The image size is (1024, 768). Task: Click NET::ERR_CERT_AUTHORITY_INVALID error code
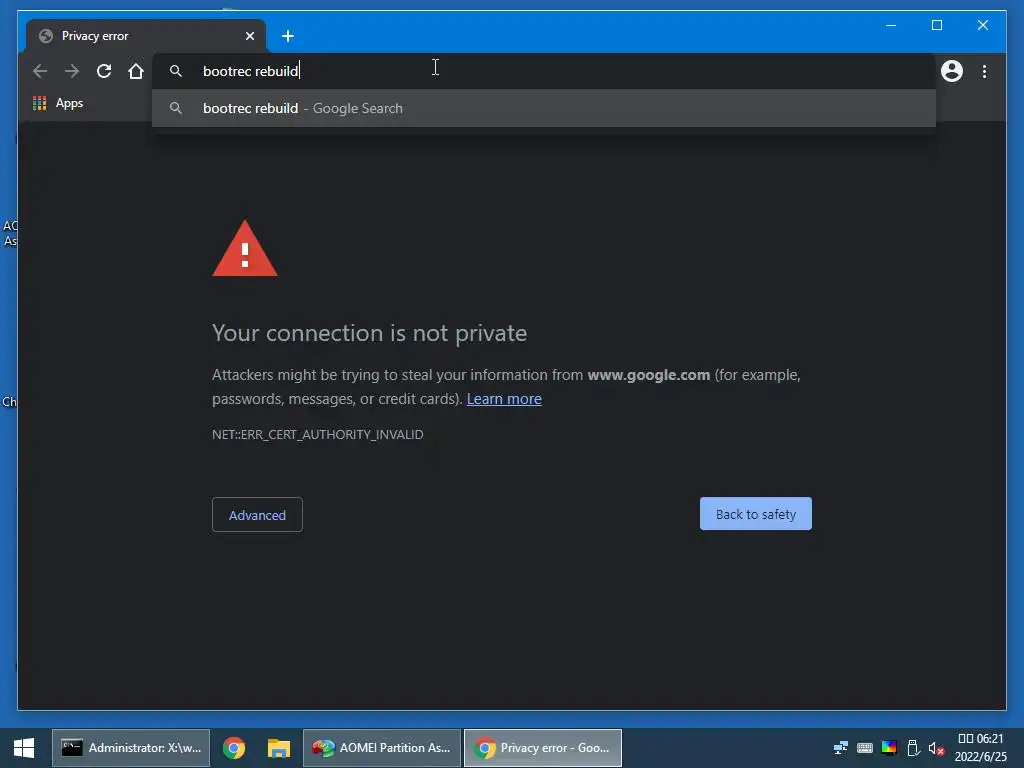click(317, 434)
